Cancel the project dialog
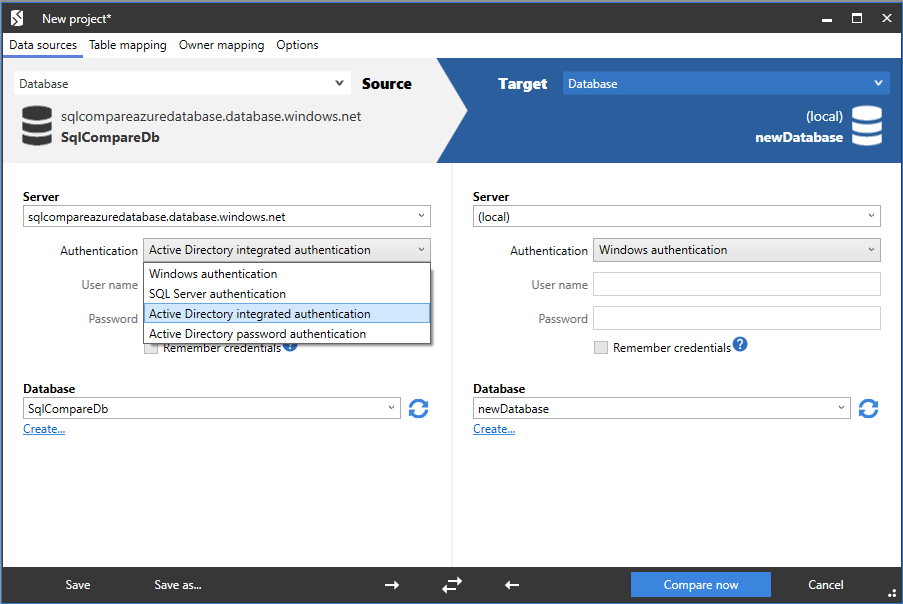903x604 pixels. [x=826, y=585]
